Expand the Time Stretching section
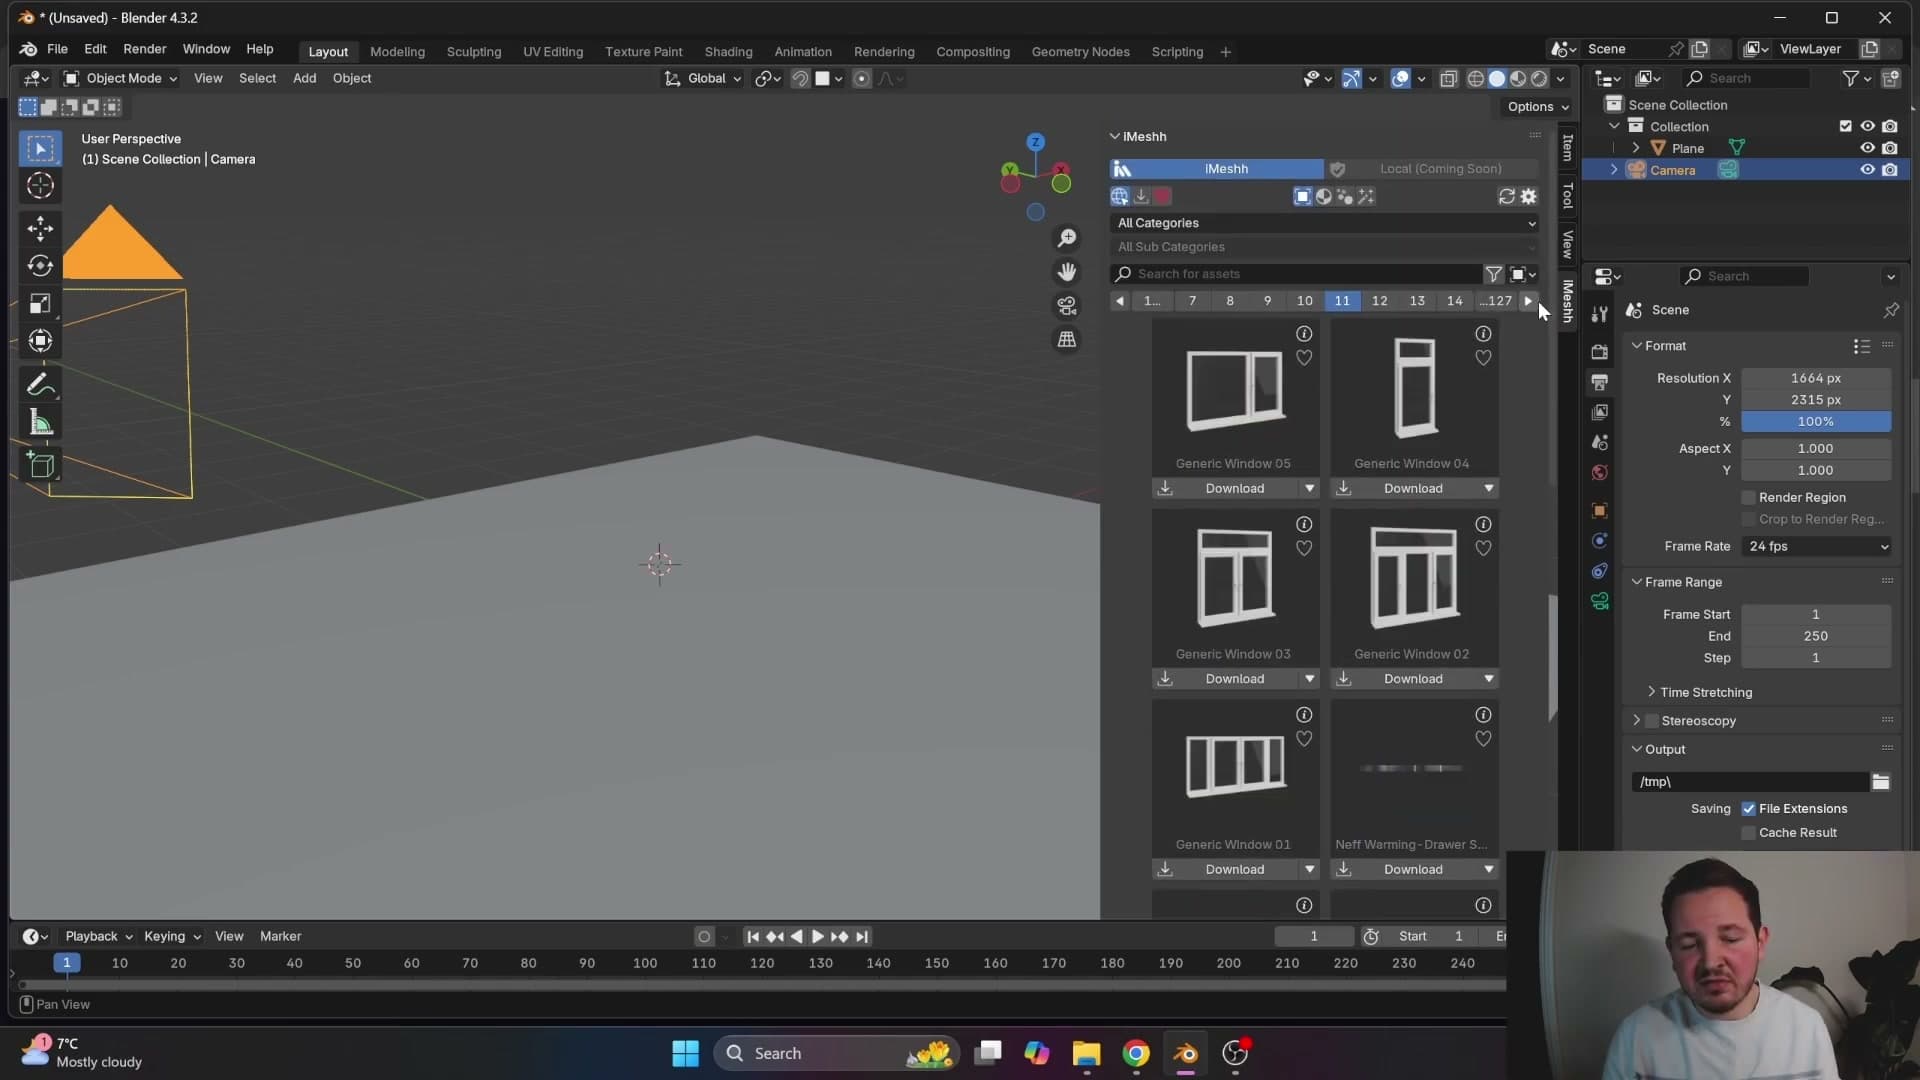 pyautogui.click(x=1705, y=693)
